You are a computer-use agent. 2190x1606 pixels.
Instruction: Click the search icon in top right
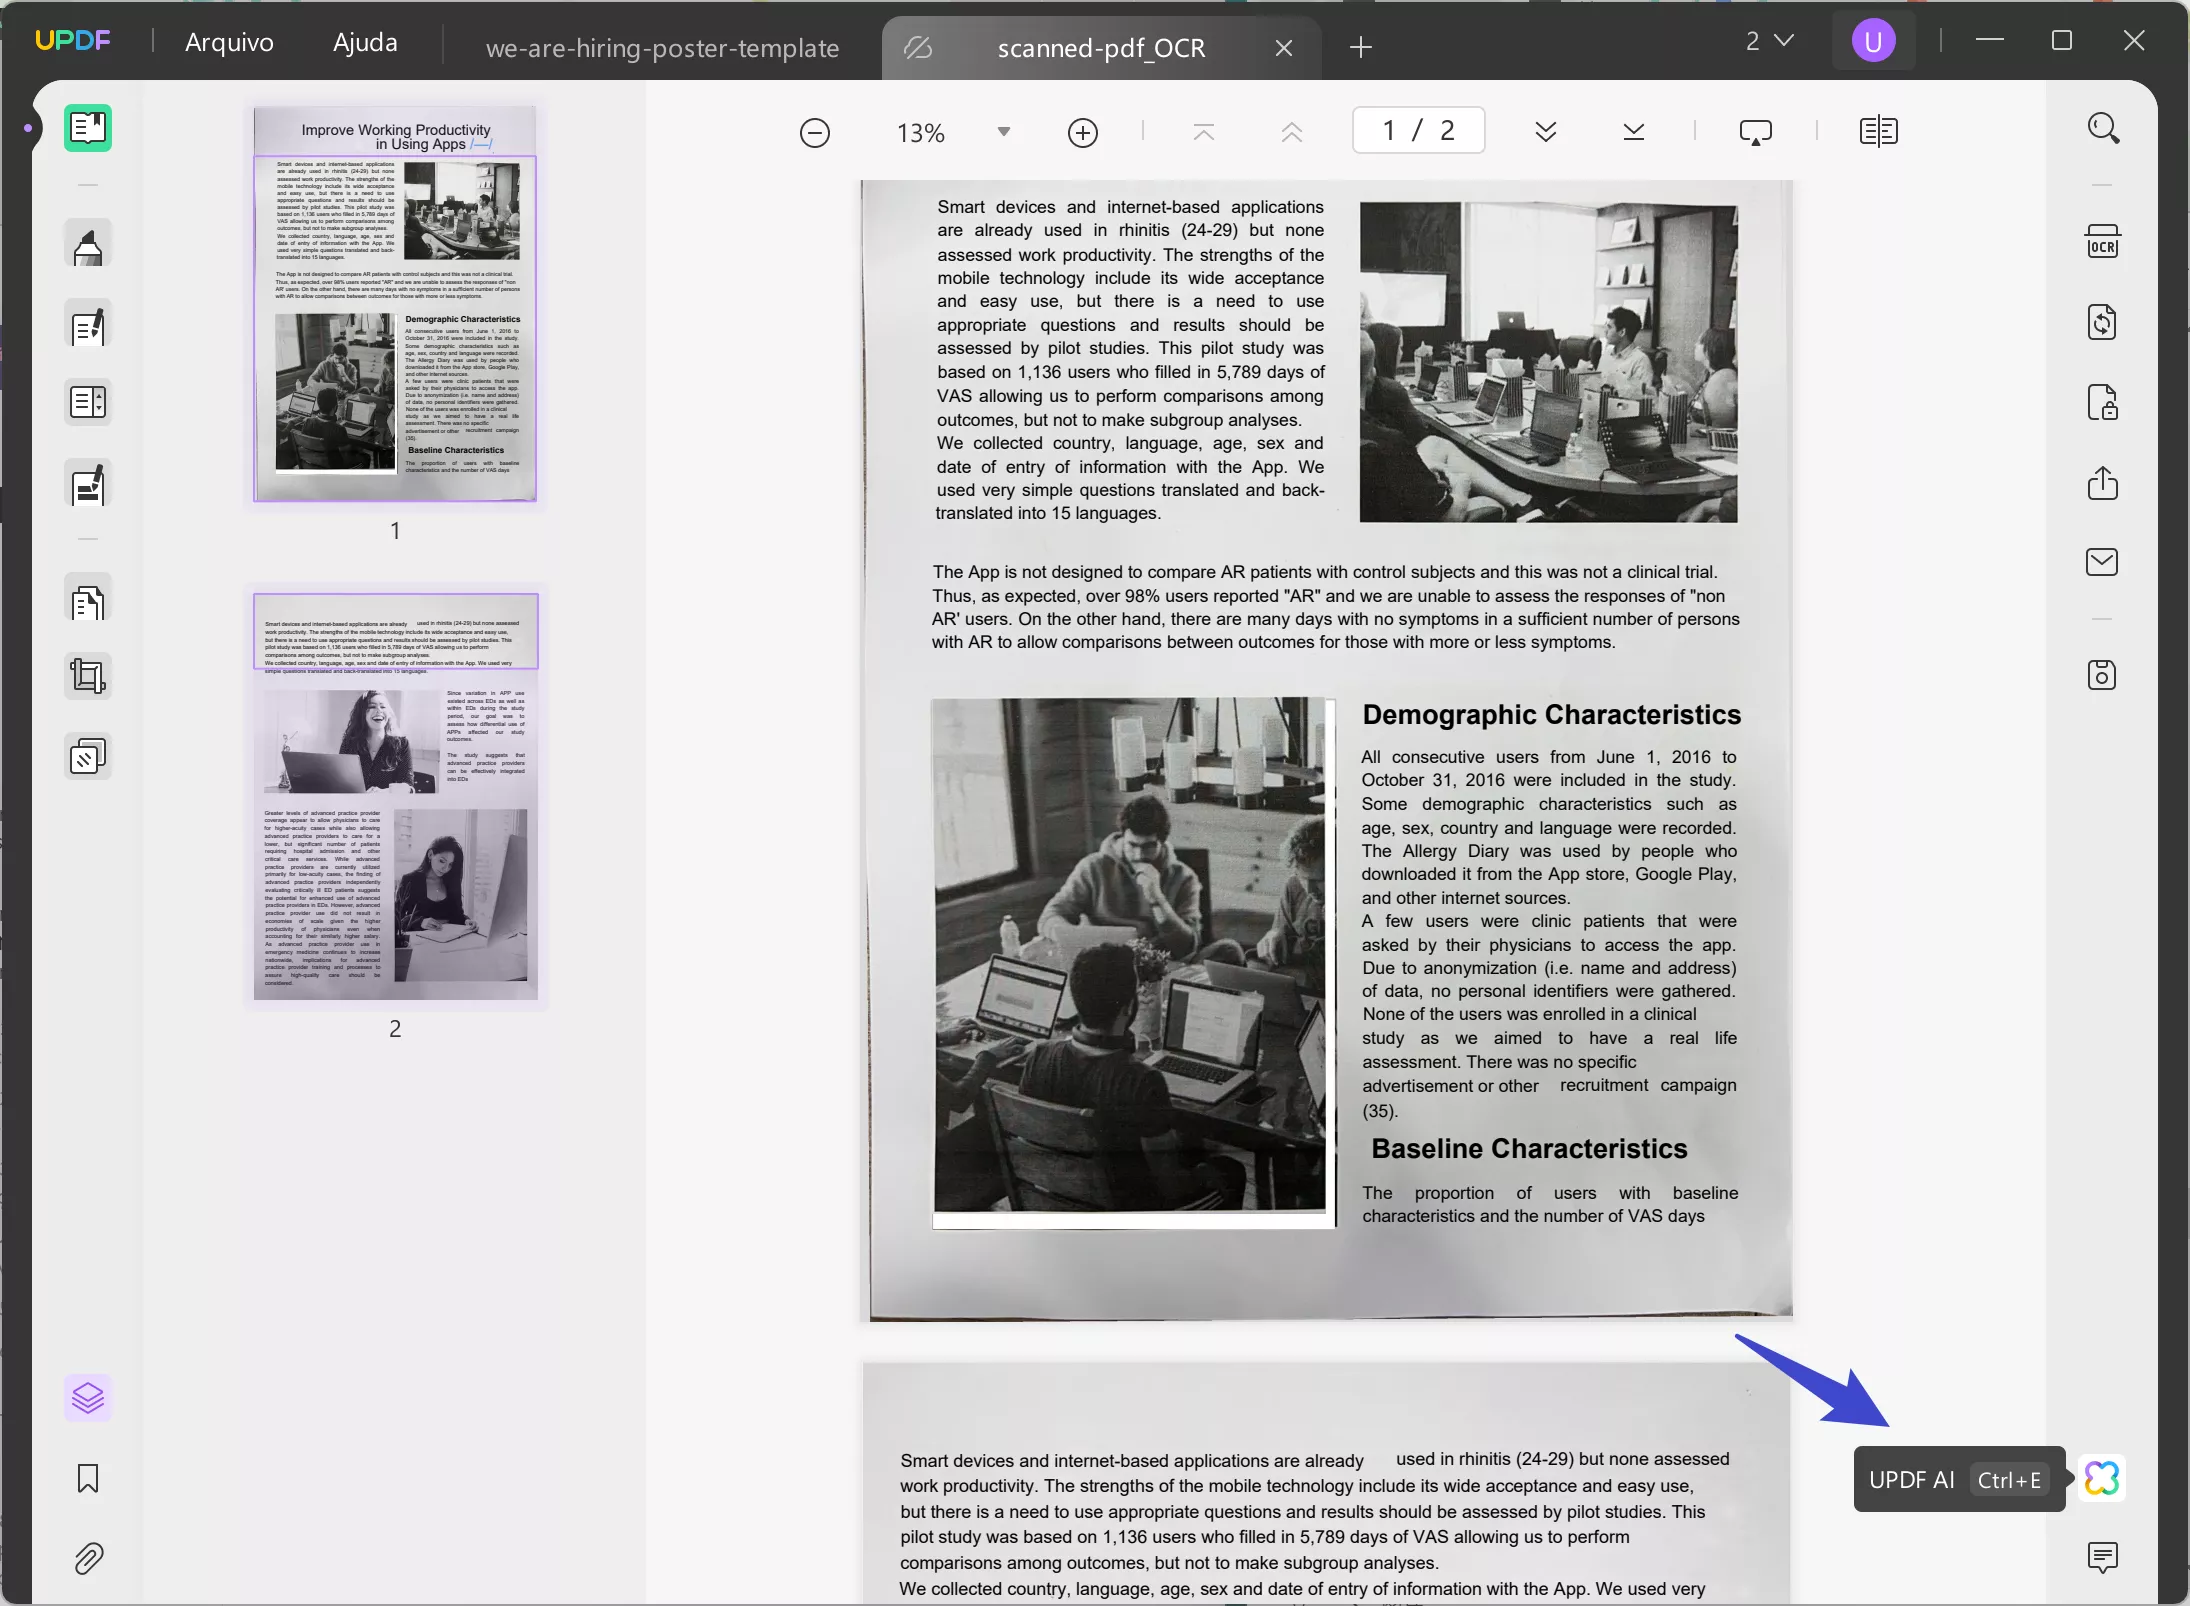point(2103,129)
